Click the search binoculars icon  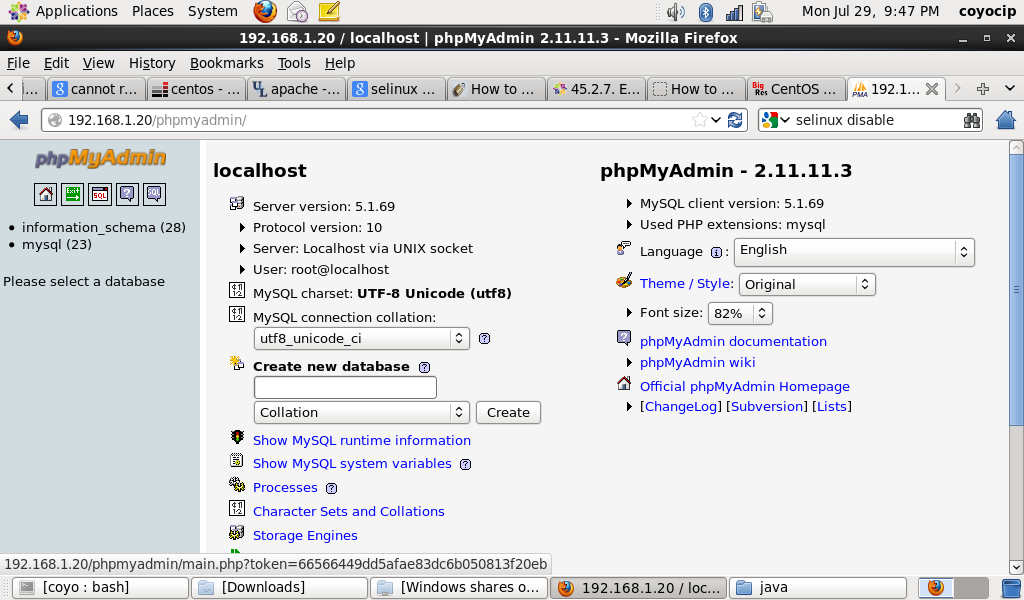point(972,120)
